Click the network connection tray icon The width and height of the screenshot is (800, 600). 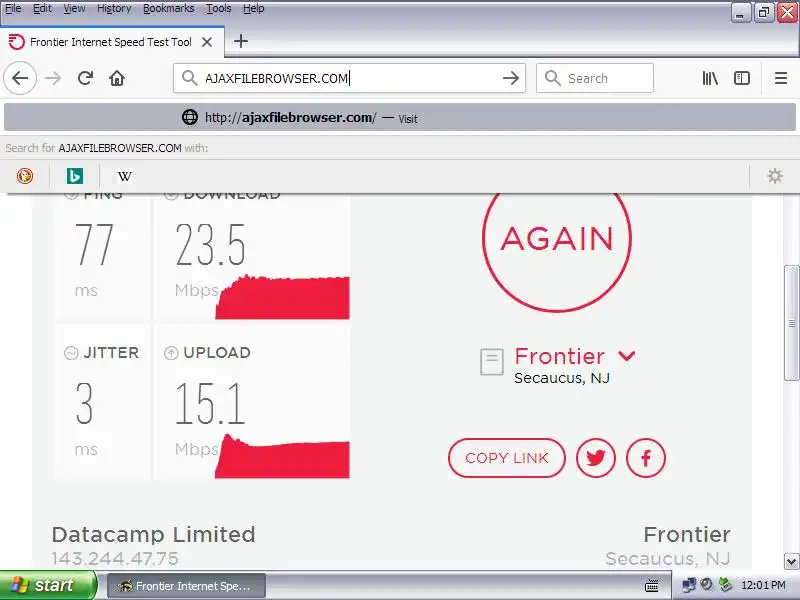click(x=689, y=585)
